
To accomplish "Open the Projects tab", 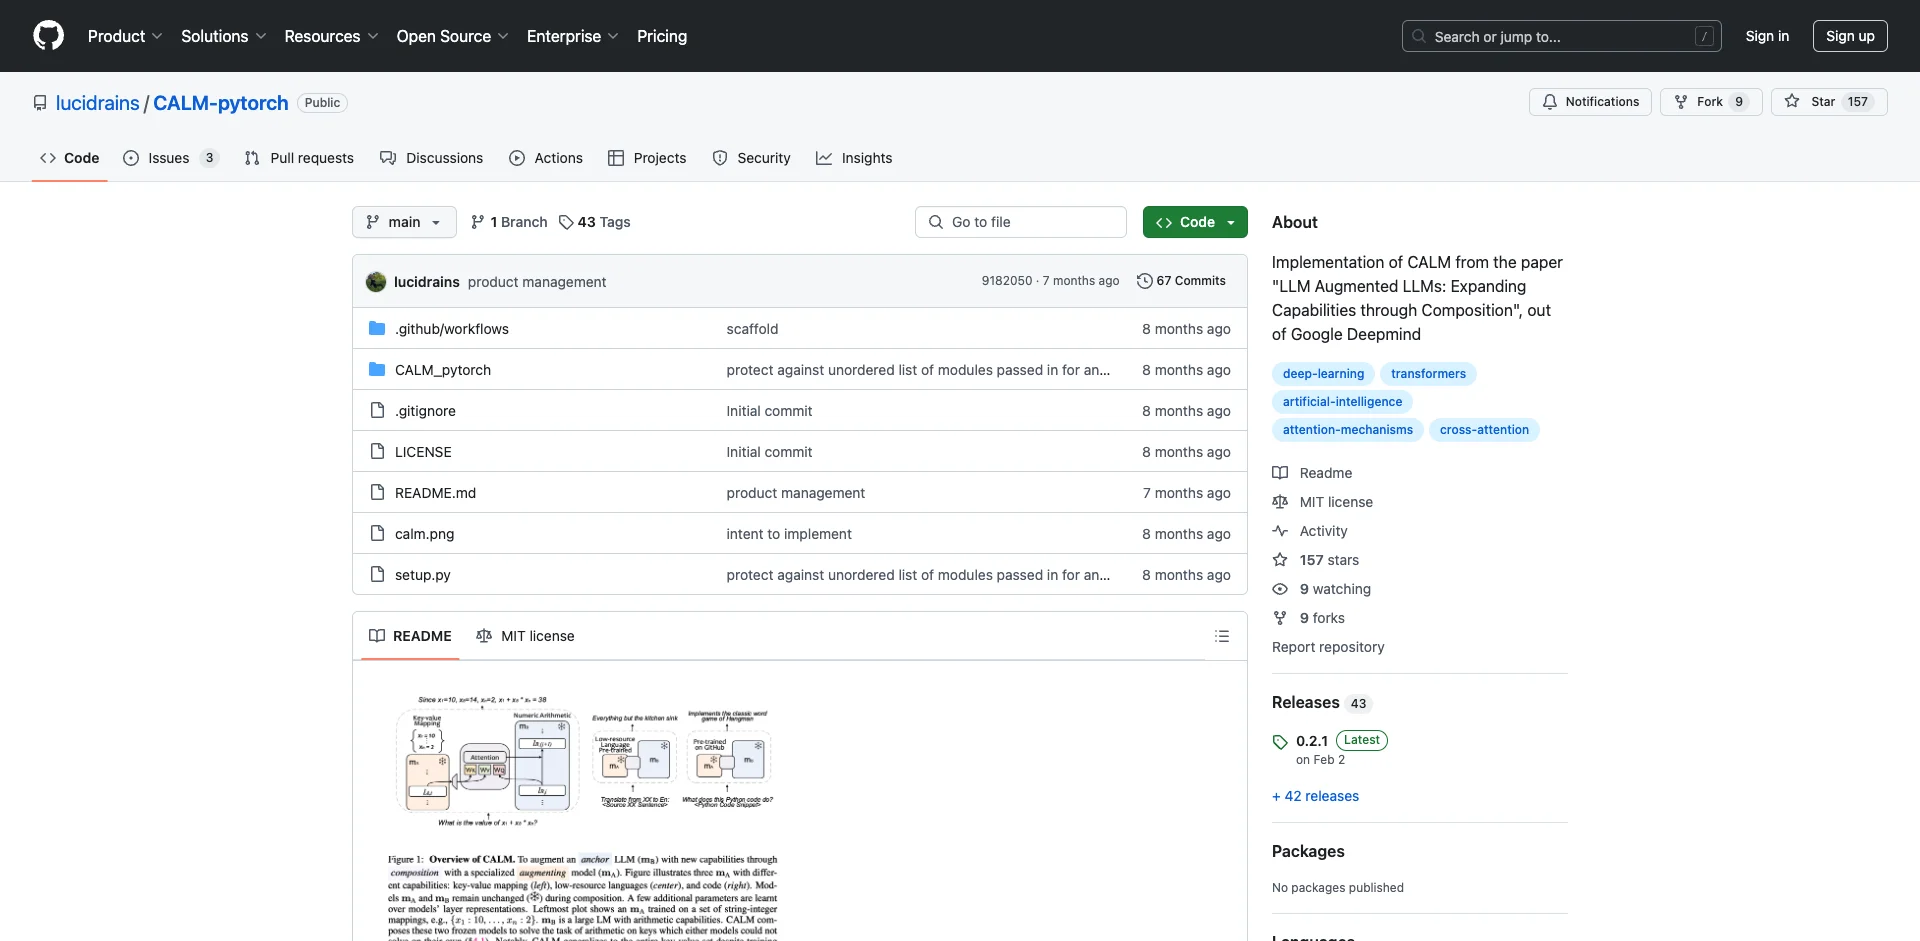I will click(x=647, y=158).
